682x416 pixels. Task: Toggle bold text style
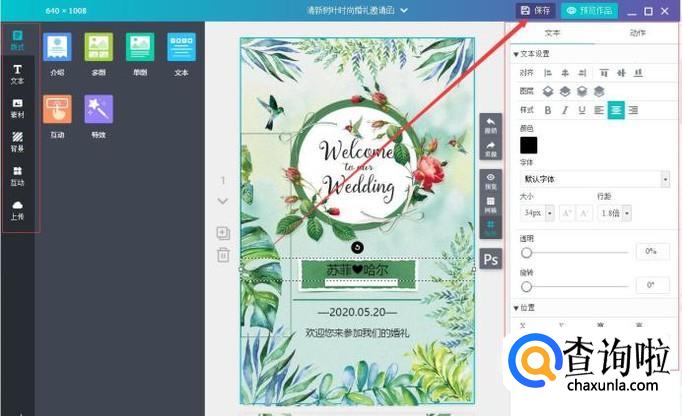tap(547, 110)
